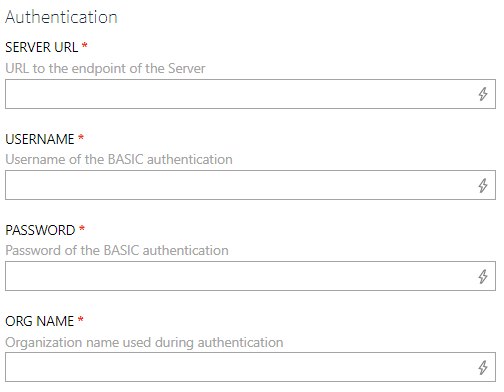The height and width of the screenshot is (392, 504).
Task: Click the 'Password of the BASIC authentication' hint
Action: 117,250
